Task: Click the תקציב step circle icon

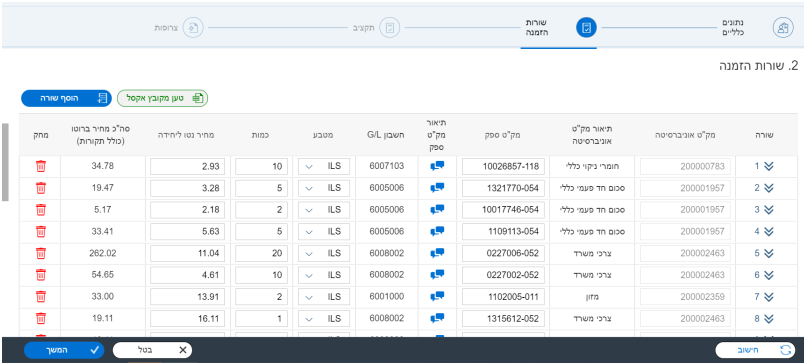Action: click(390, 28)
